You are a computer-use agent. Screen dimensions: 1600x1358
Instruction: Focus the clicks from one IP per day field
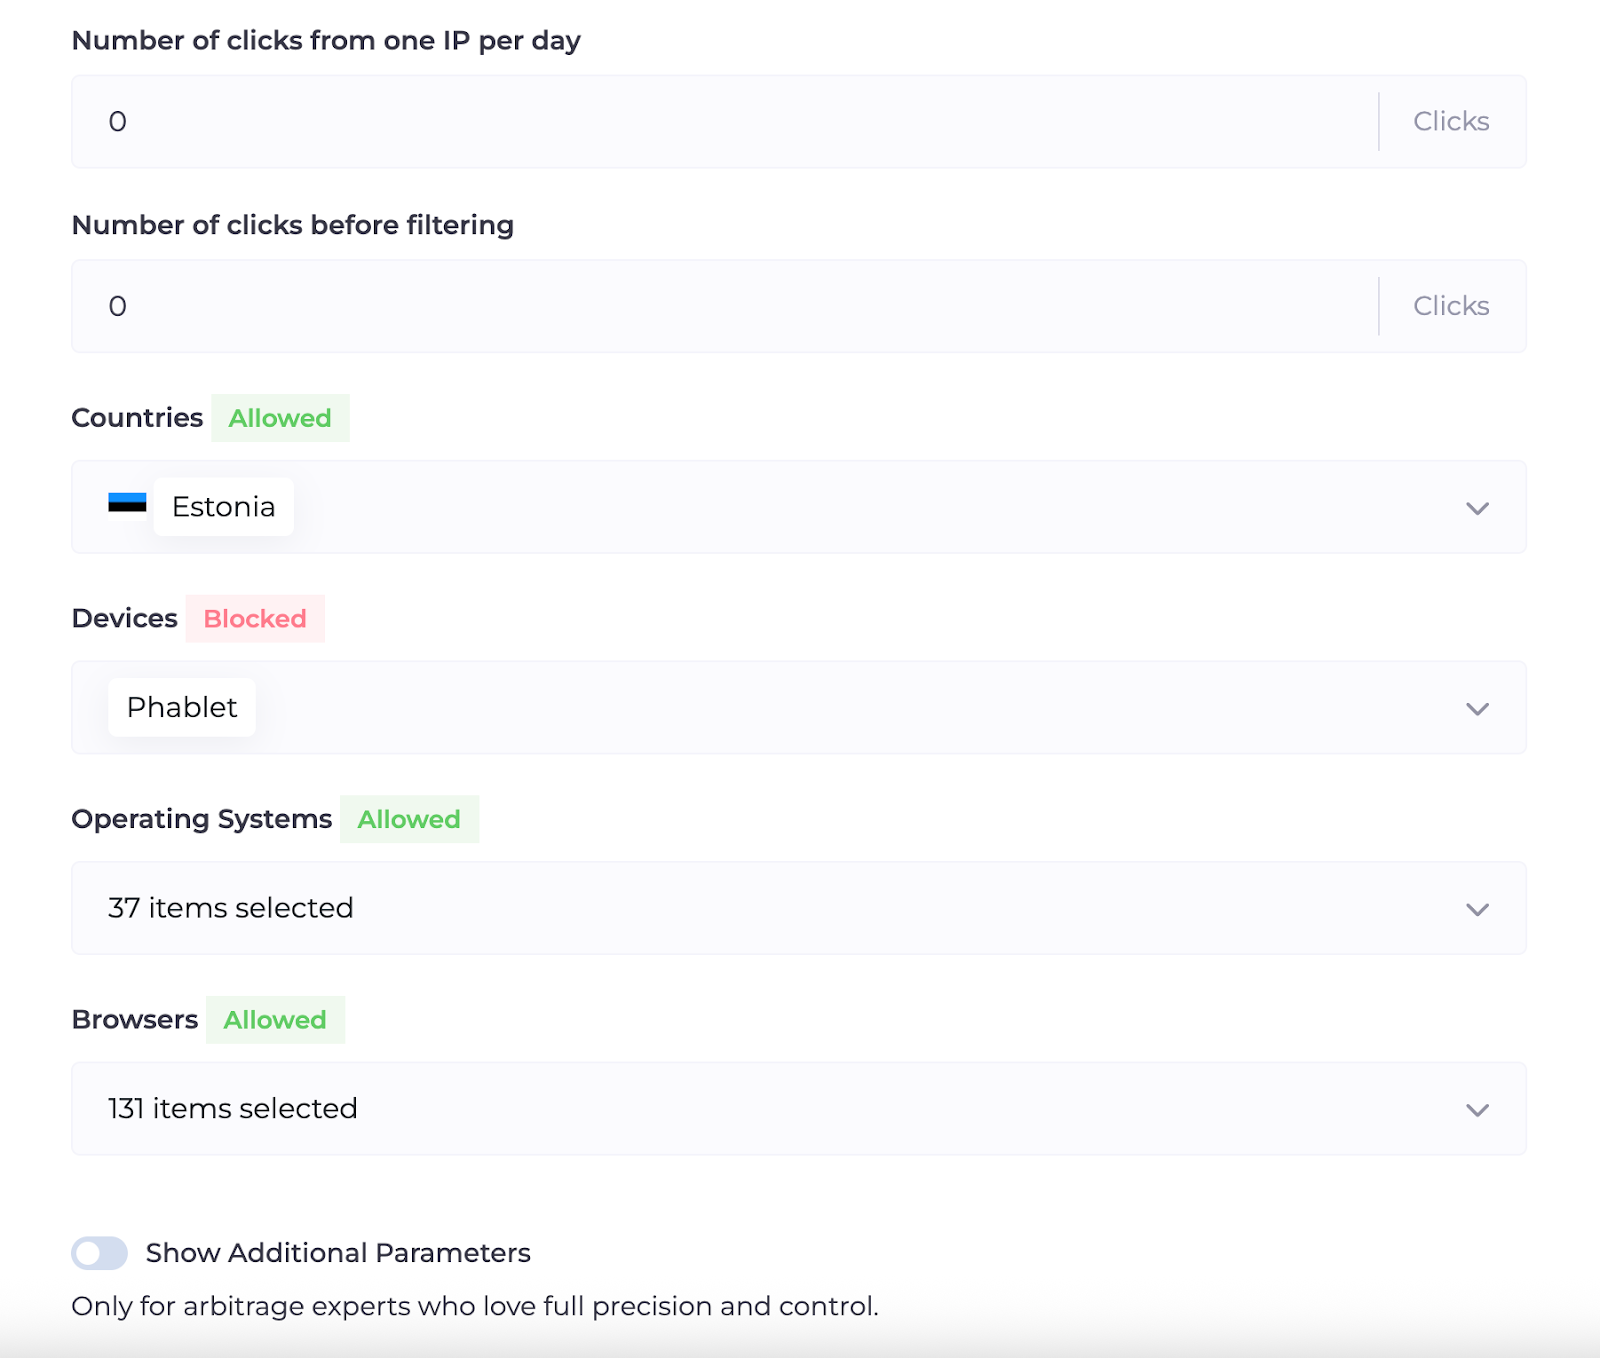click(720, 122)
